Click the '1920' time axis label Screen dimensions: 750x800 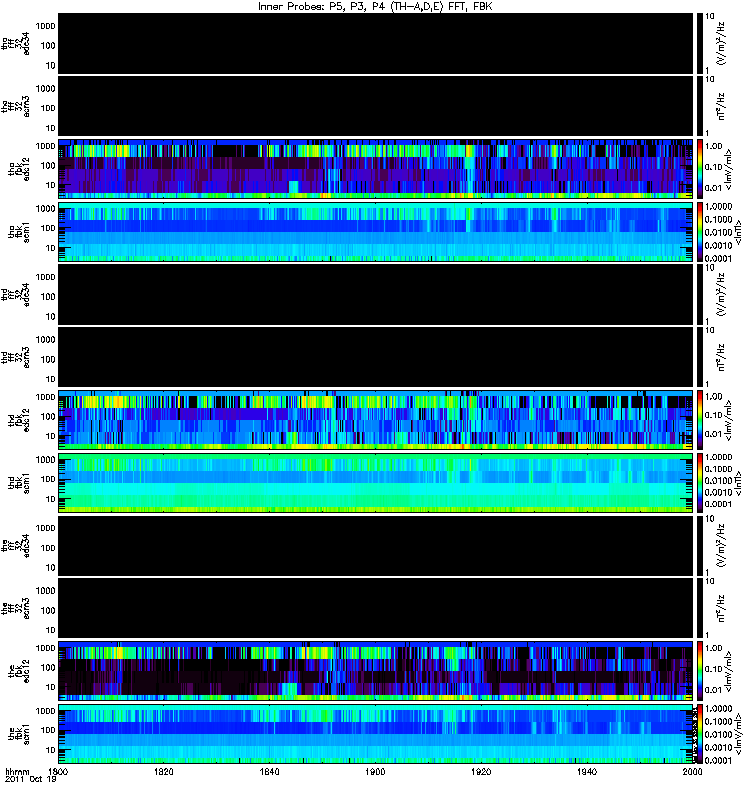481,771
